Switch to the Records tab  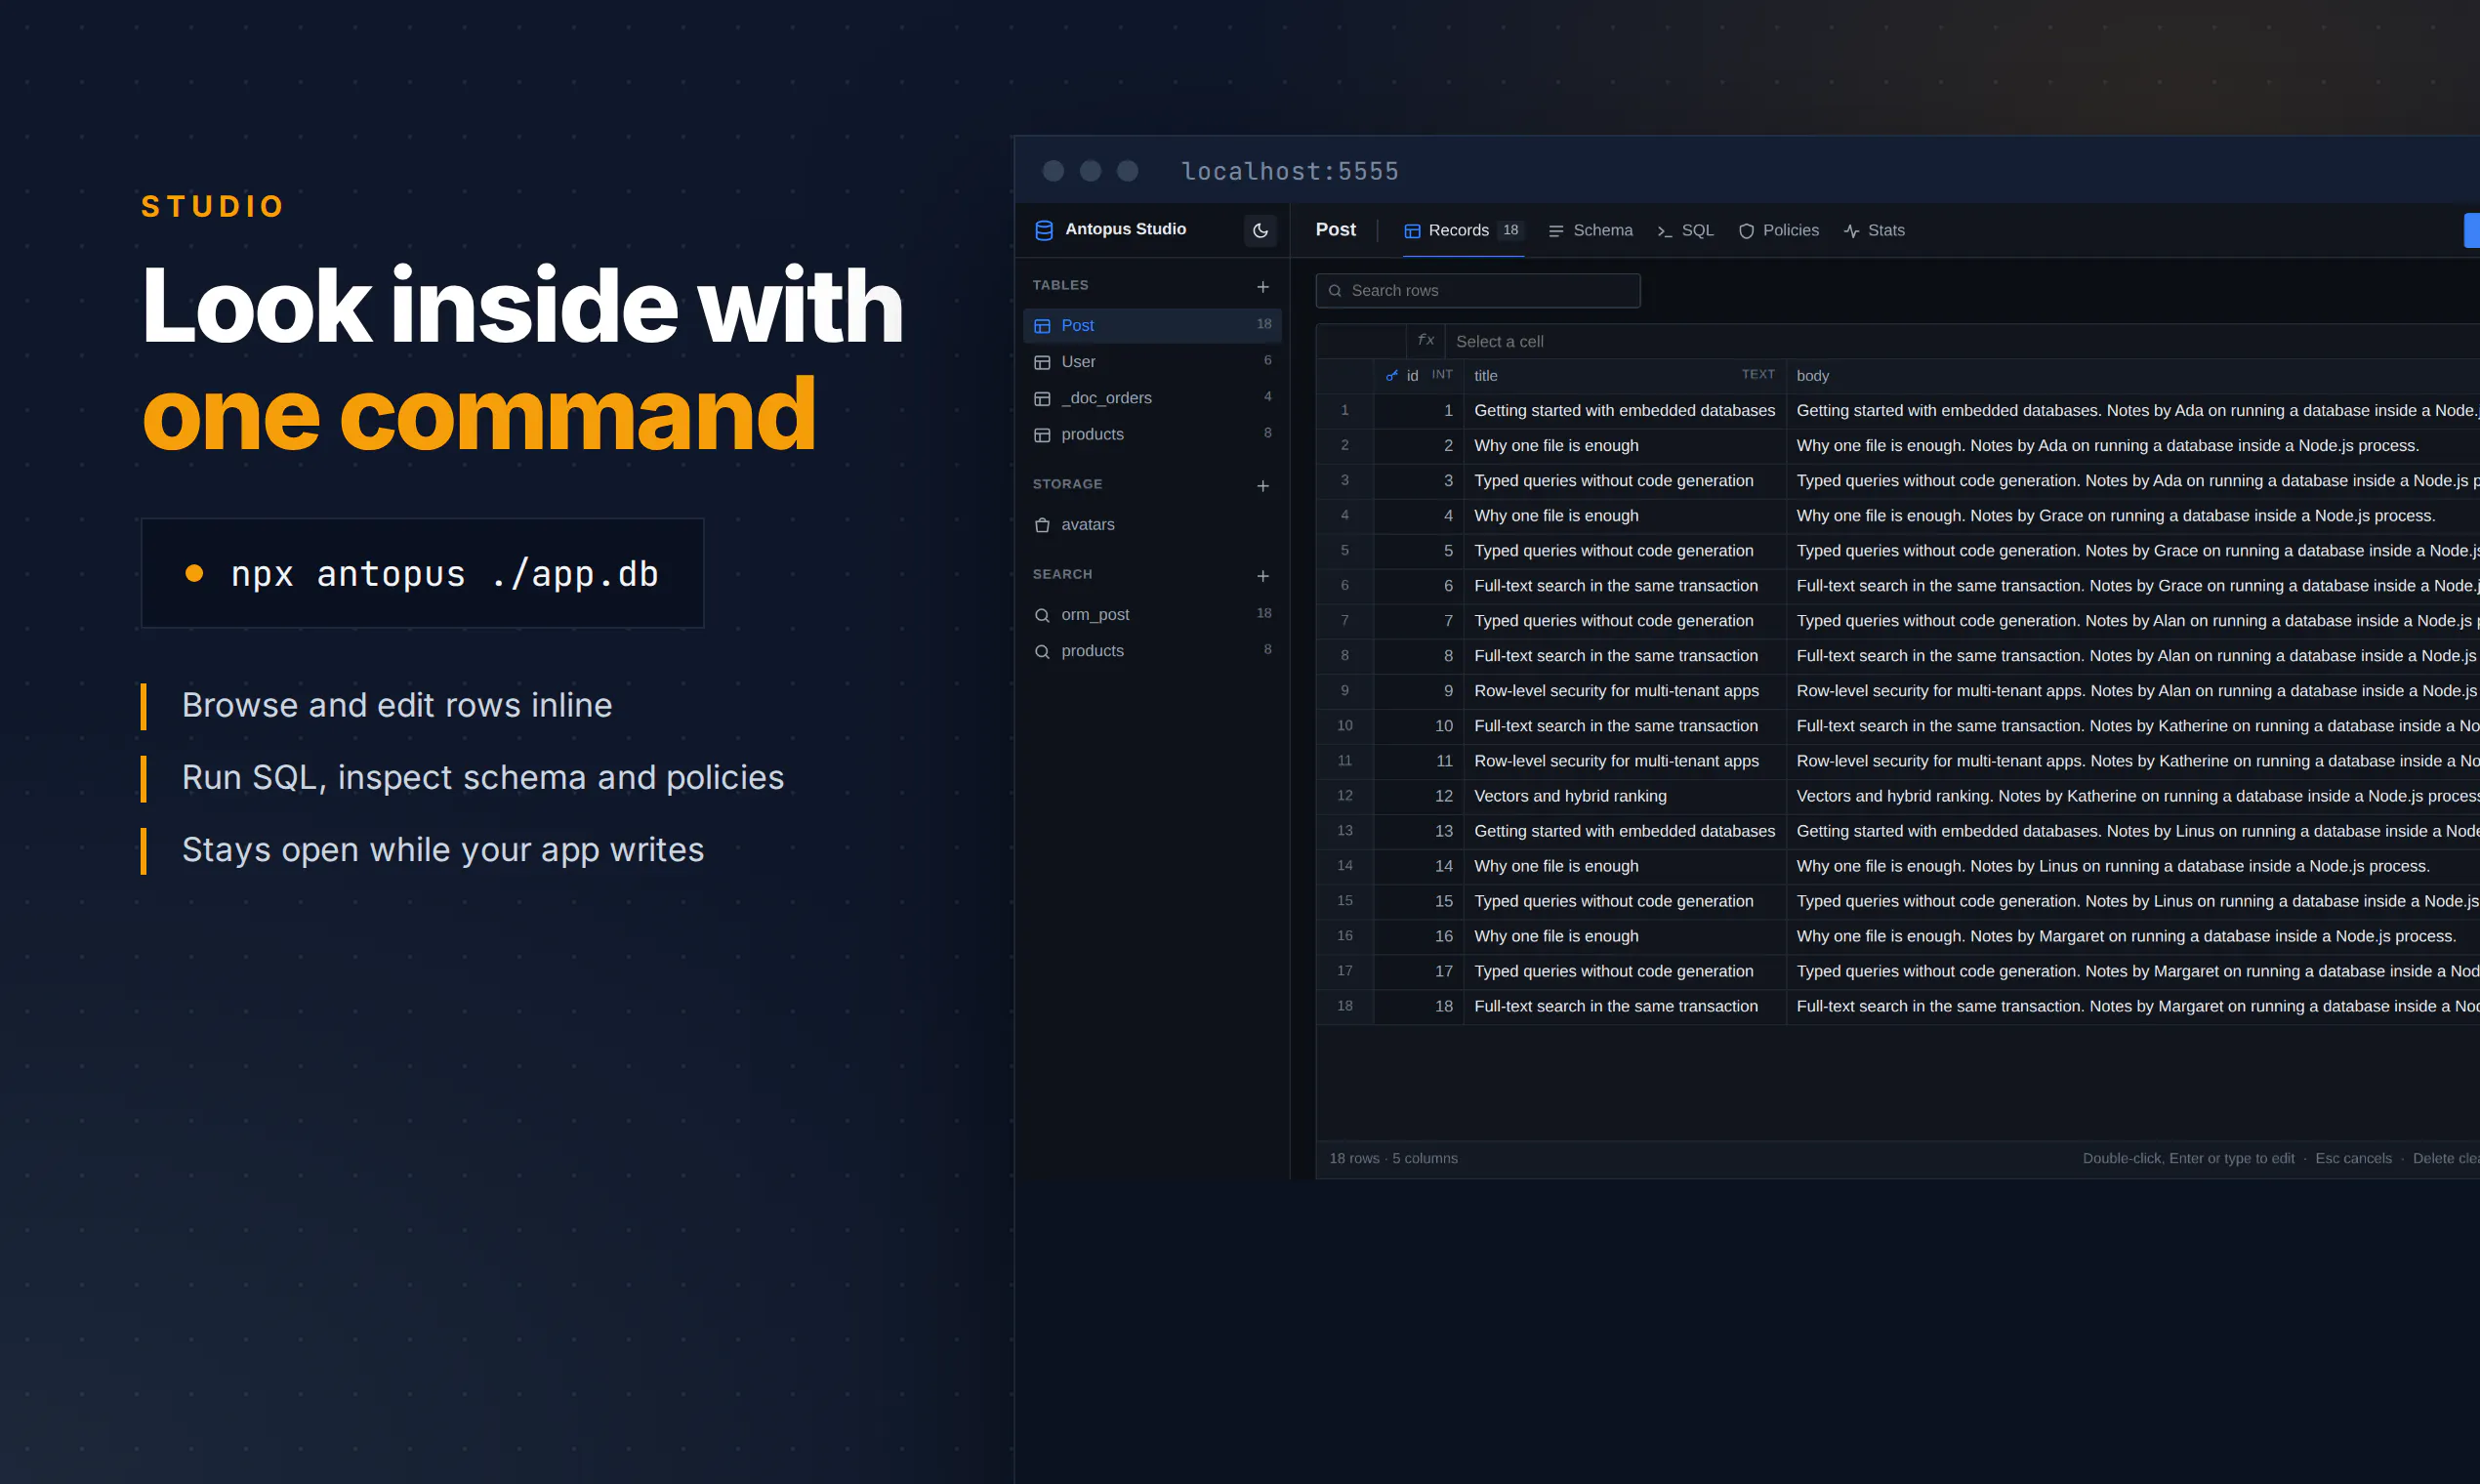(x=1463, y=230)
